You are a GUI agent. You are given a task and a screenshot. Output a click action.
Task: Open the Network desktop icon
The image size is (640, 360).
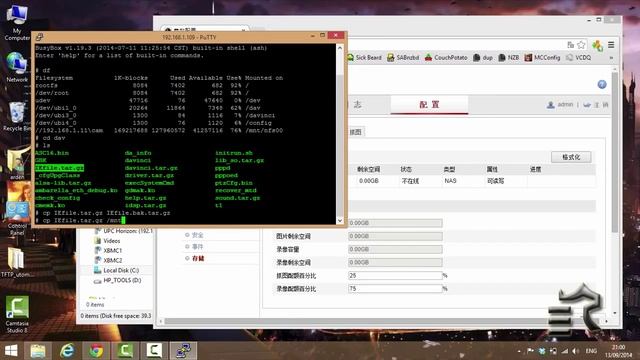coord(16,67)
